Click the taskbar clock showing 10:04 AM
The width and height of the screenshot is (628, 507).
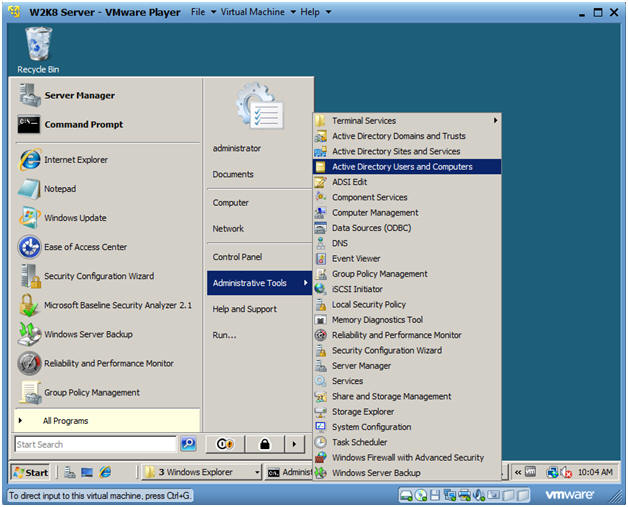click(x=595, y=472)
